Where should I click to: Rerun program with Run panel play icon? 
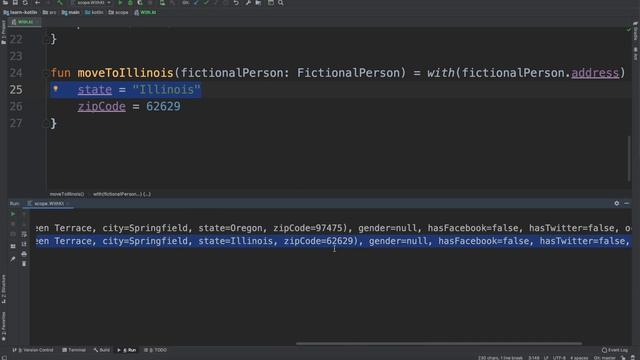(13, 214)
